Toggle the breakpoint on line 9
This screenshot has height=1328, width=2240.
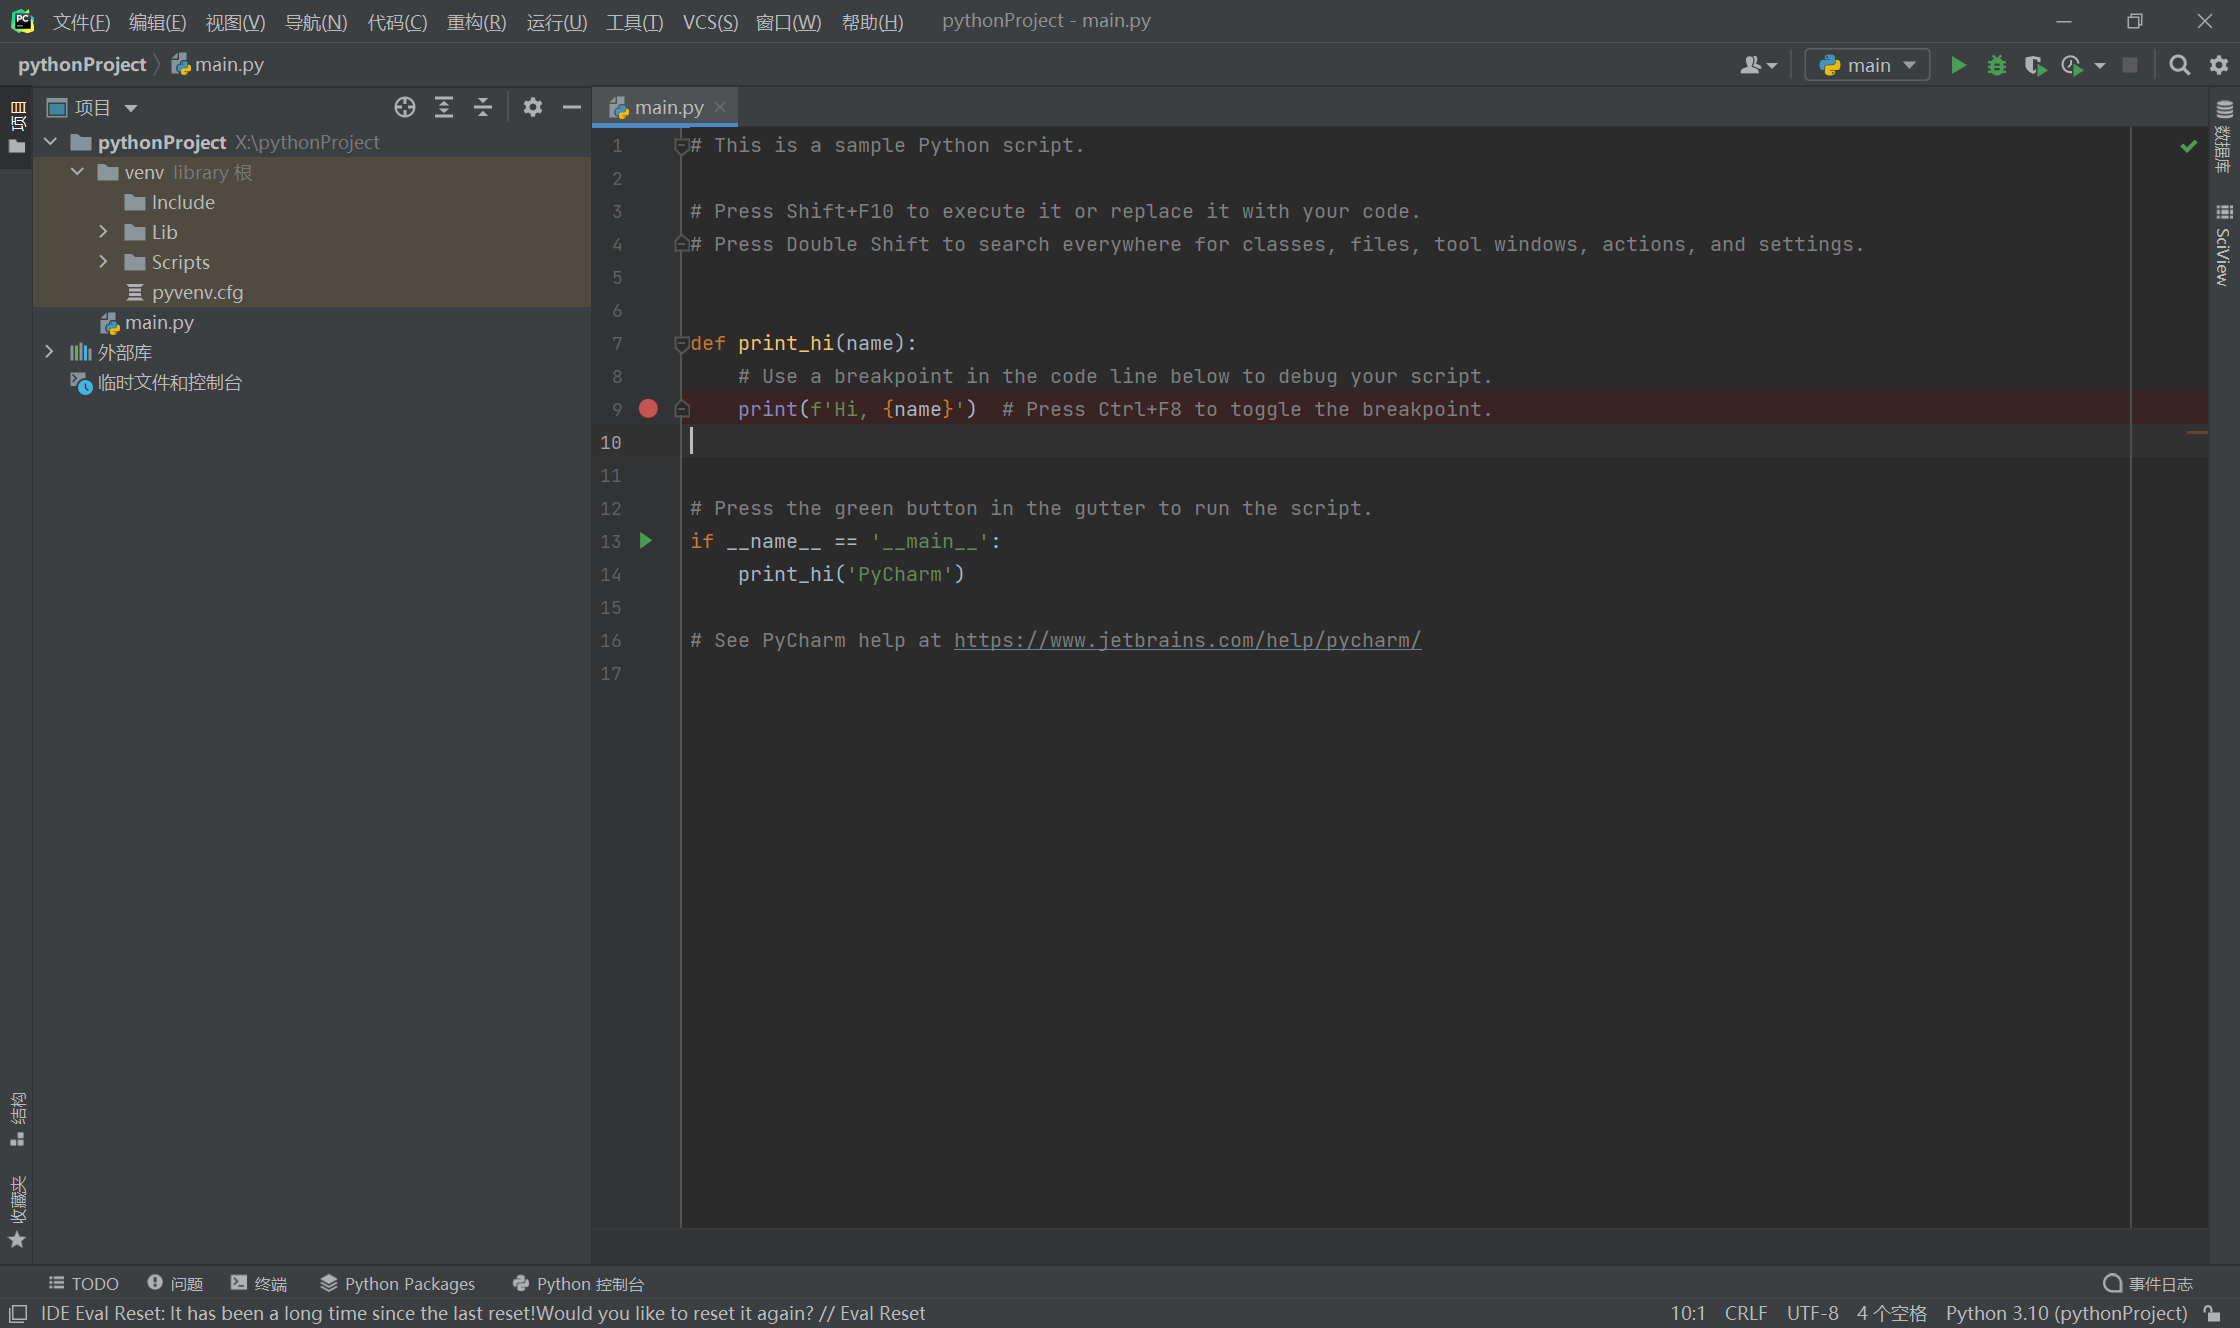pyautogui.click(x=648, y=408)
